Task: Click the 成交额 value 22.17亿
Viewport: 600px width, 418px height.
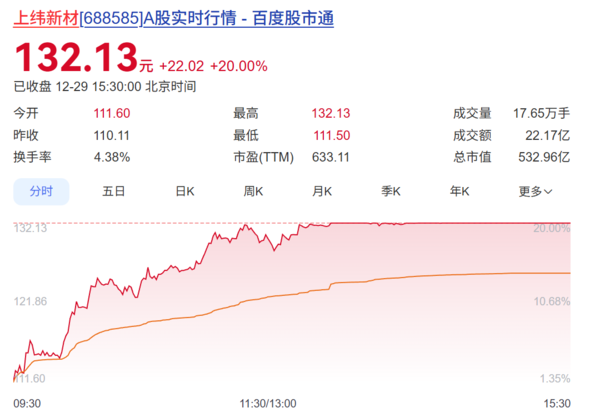Action: point(548,135)
